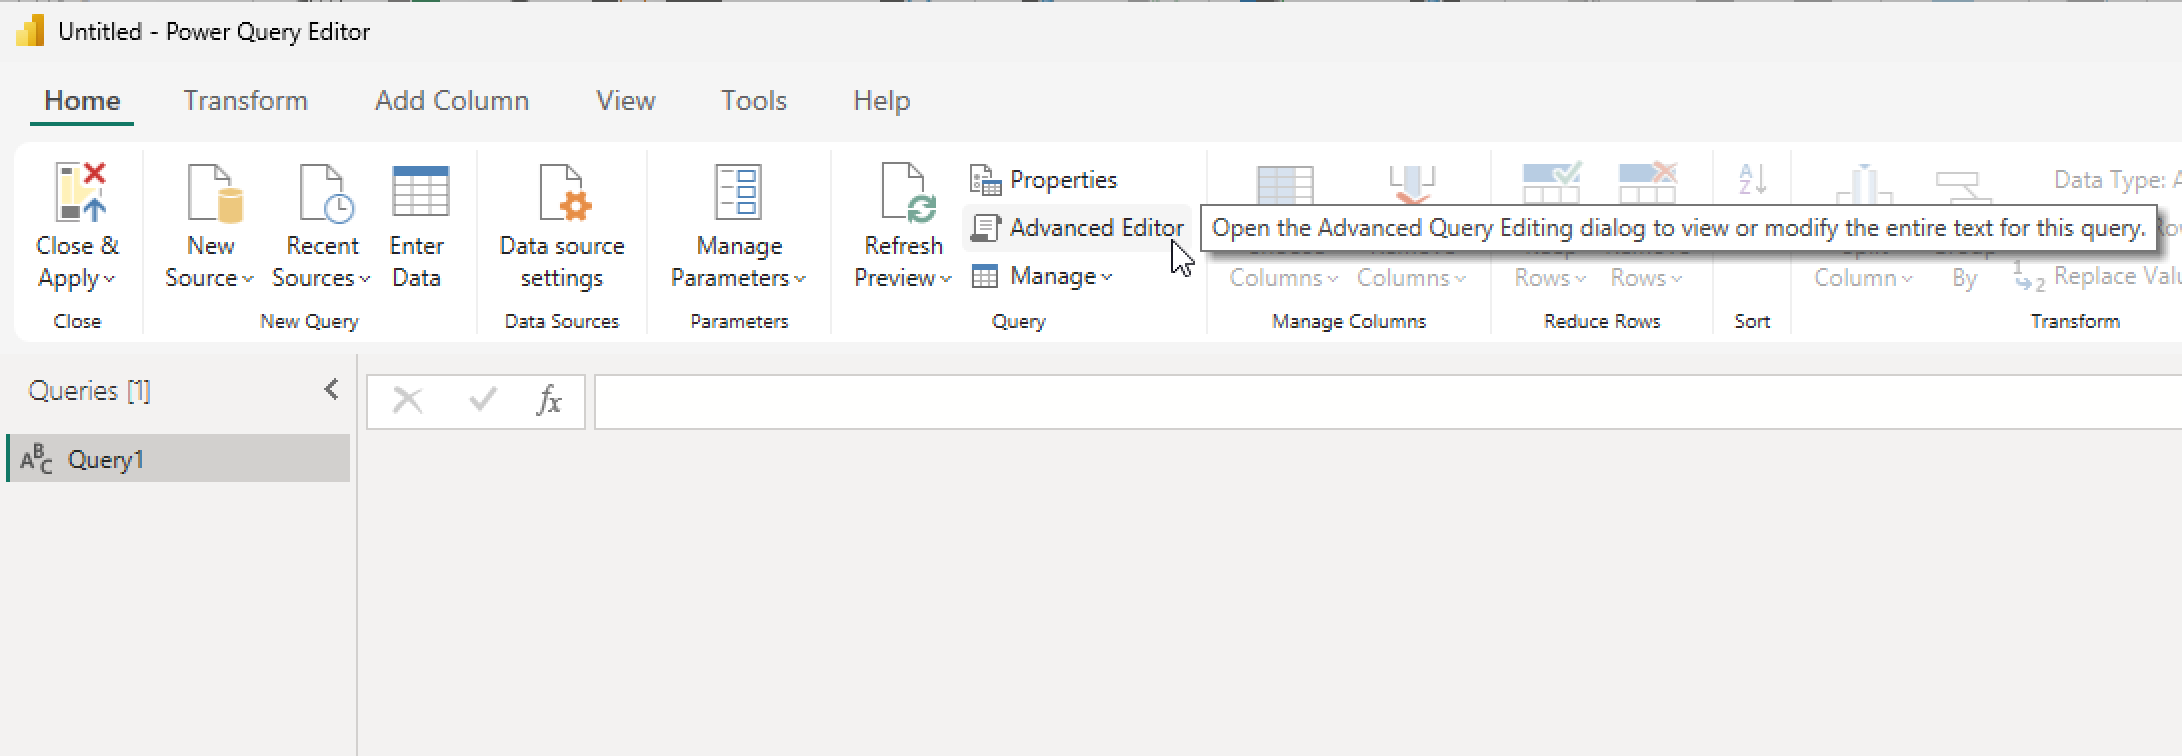Click the Remove Rows icon
This screenshot has width=2182, height=756.
click(x=1647, y=182)
